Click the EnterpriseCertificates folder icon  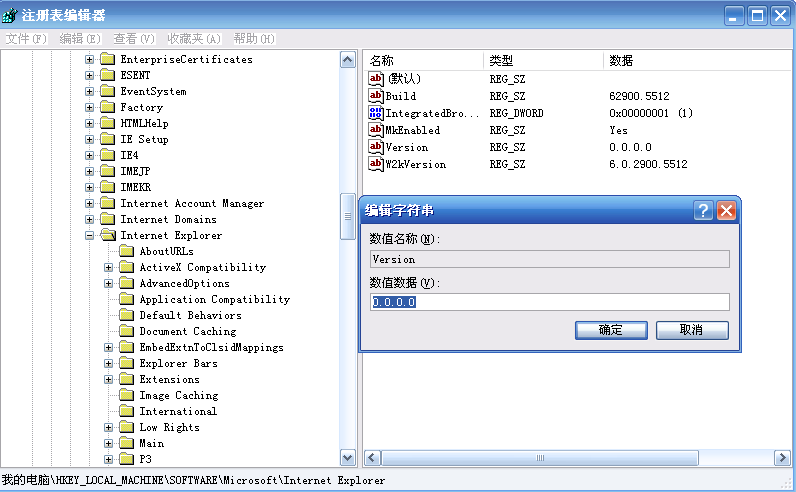[x=107, y=59]
